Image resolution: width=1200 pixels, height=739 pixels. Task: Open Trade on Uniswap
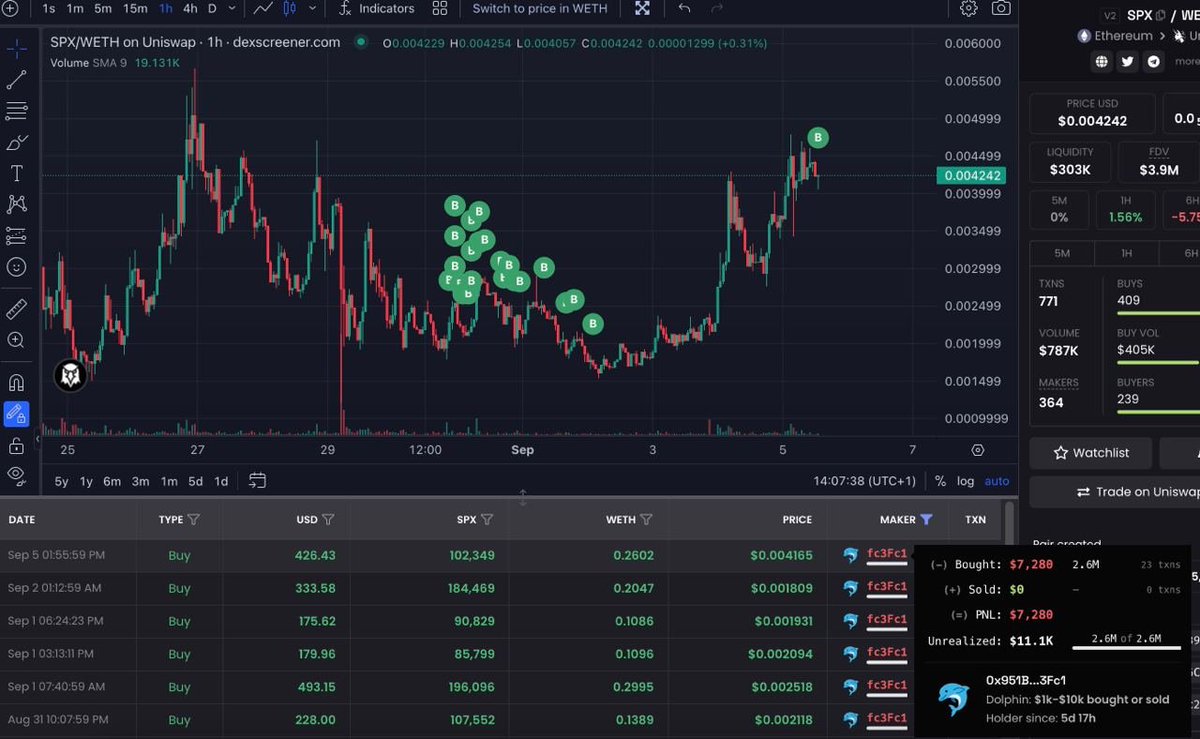[x=1137, y=492]
